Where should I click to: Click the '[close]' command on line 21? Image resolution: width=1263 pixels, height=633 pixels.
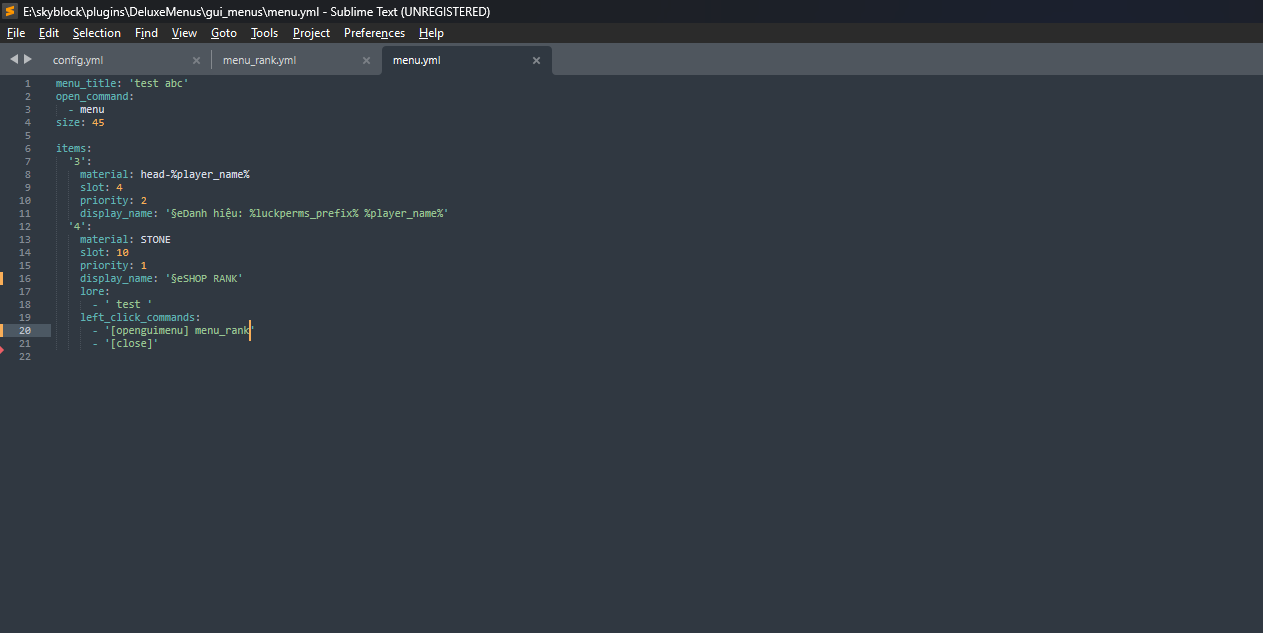(131, 343)
